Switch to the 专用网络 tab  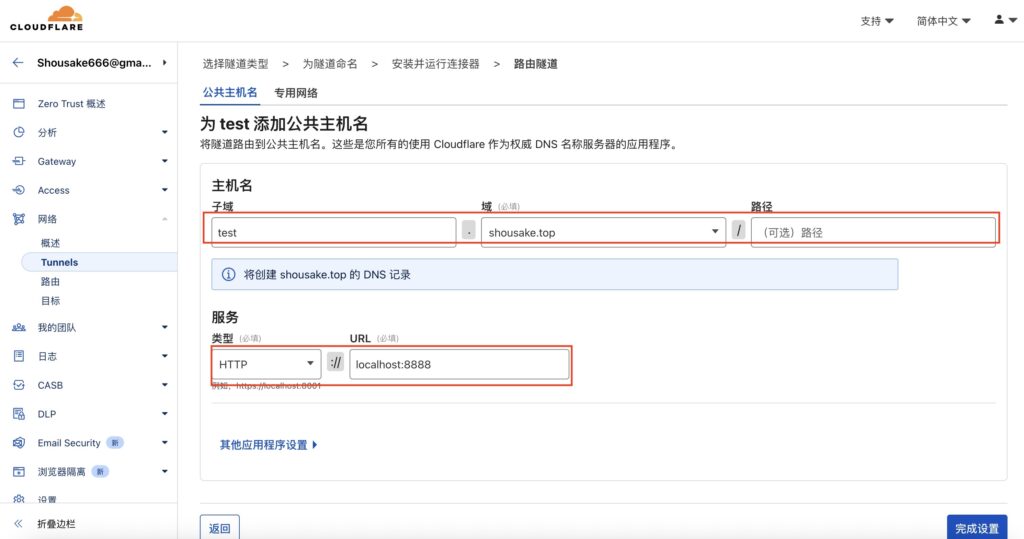coord(296,93)
